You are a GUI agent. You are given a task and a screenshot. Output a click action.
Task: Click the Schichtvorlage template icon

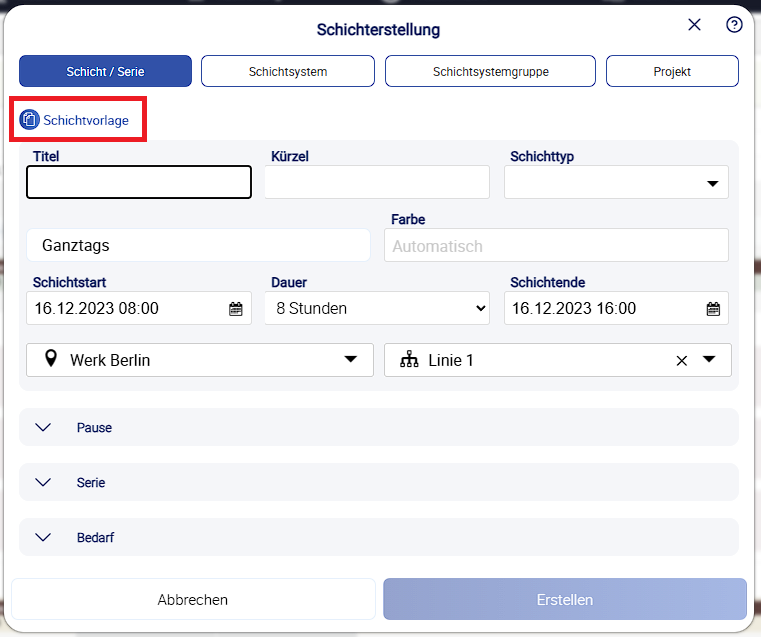coord(30,120)
